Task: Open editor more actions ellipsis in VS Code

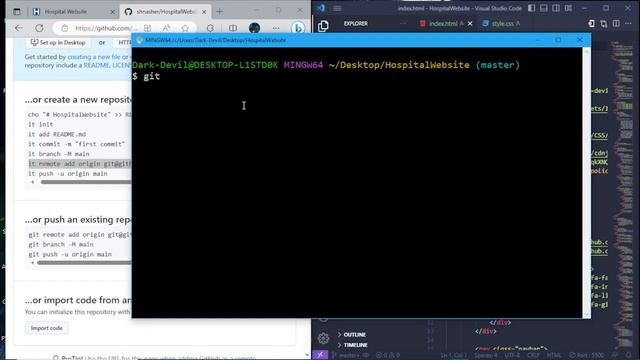Action: coord(628,24)
